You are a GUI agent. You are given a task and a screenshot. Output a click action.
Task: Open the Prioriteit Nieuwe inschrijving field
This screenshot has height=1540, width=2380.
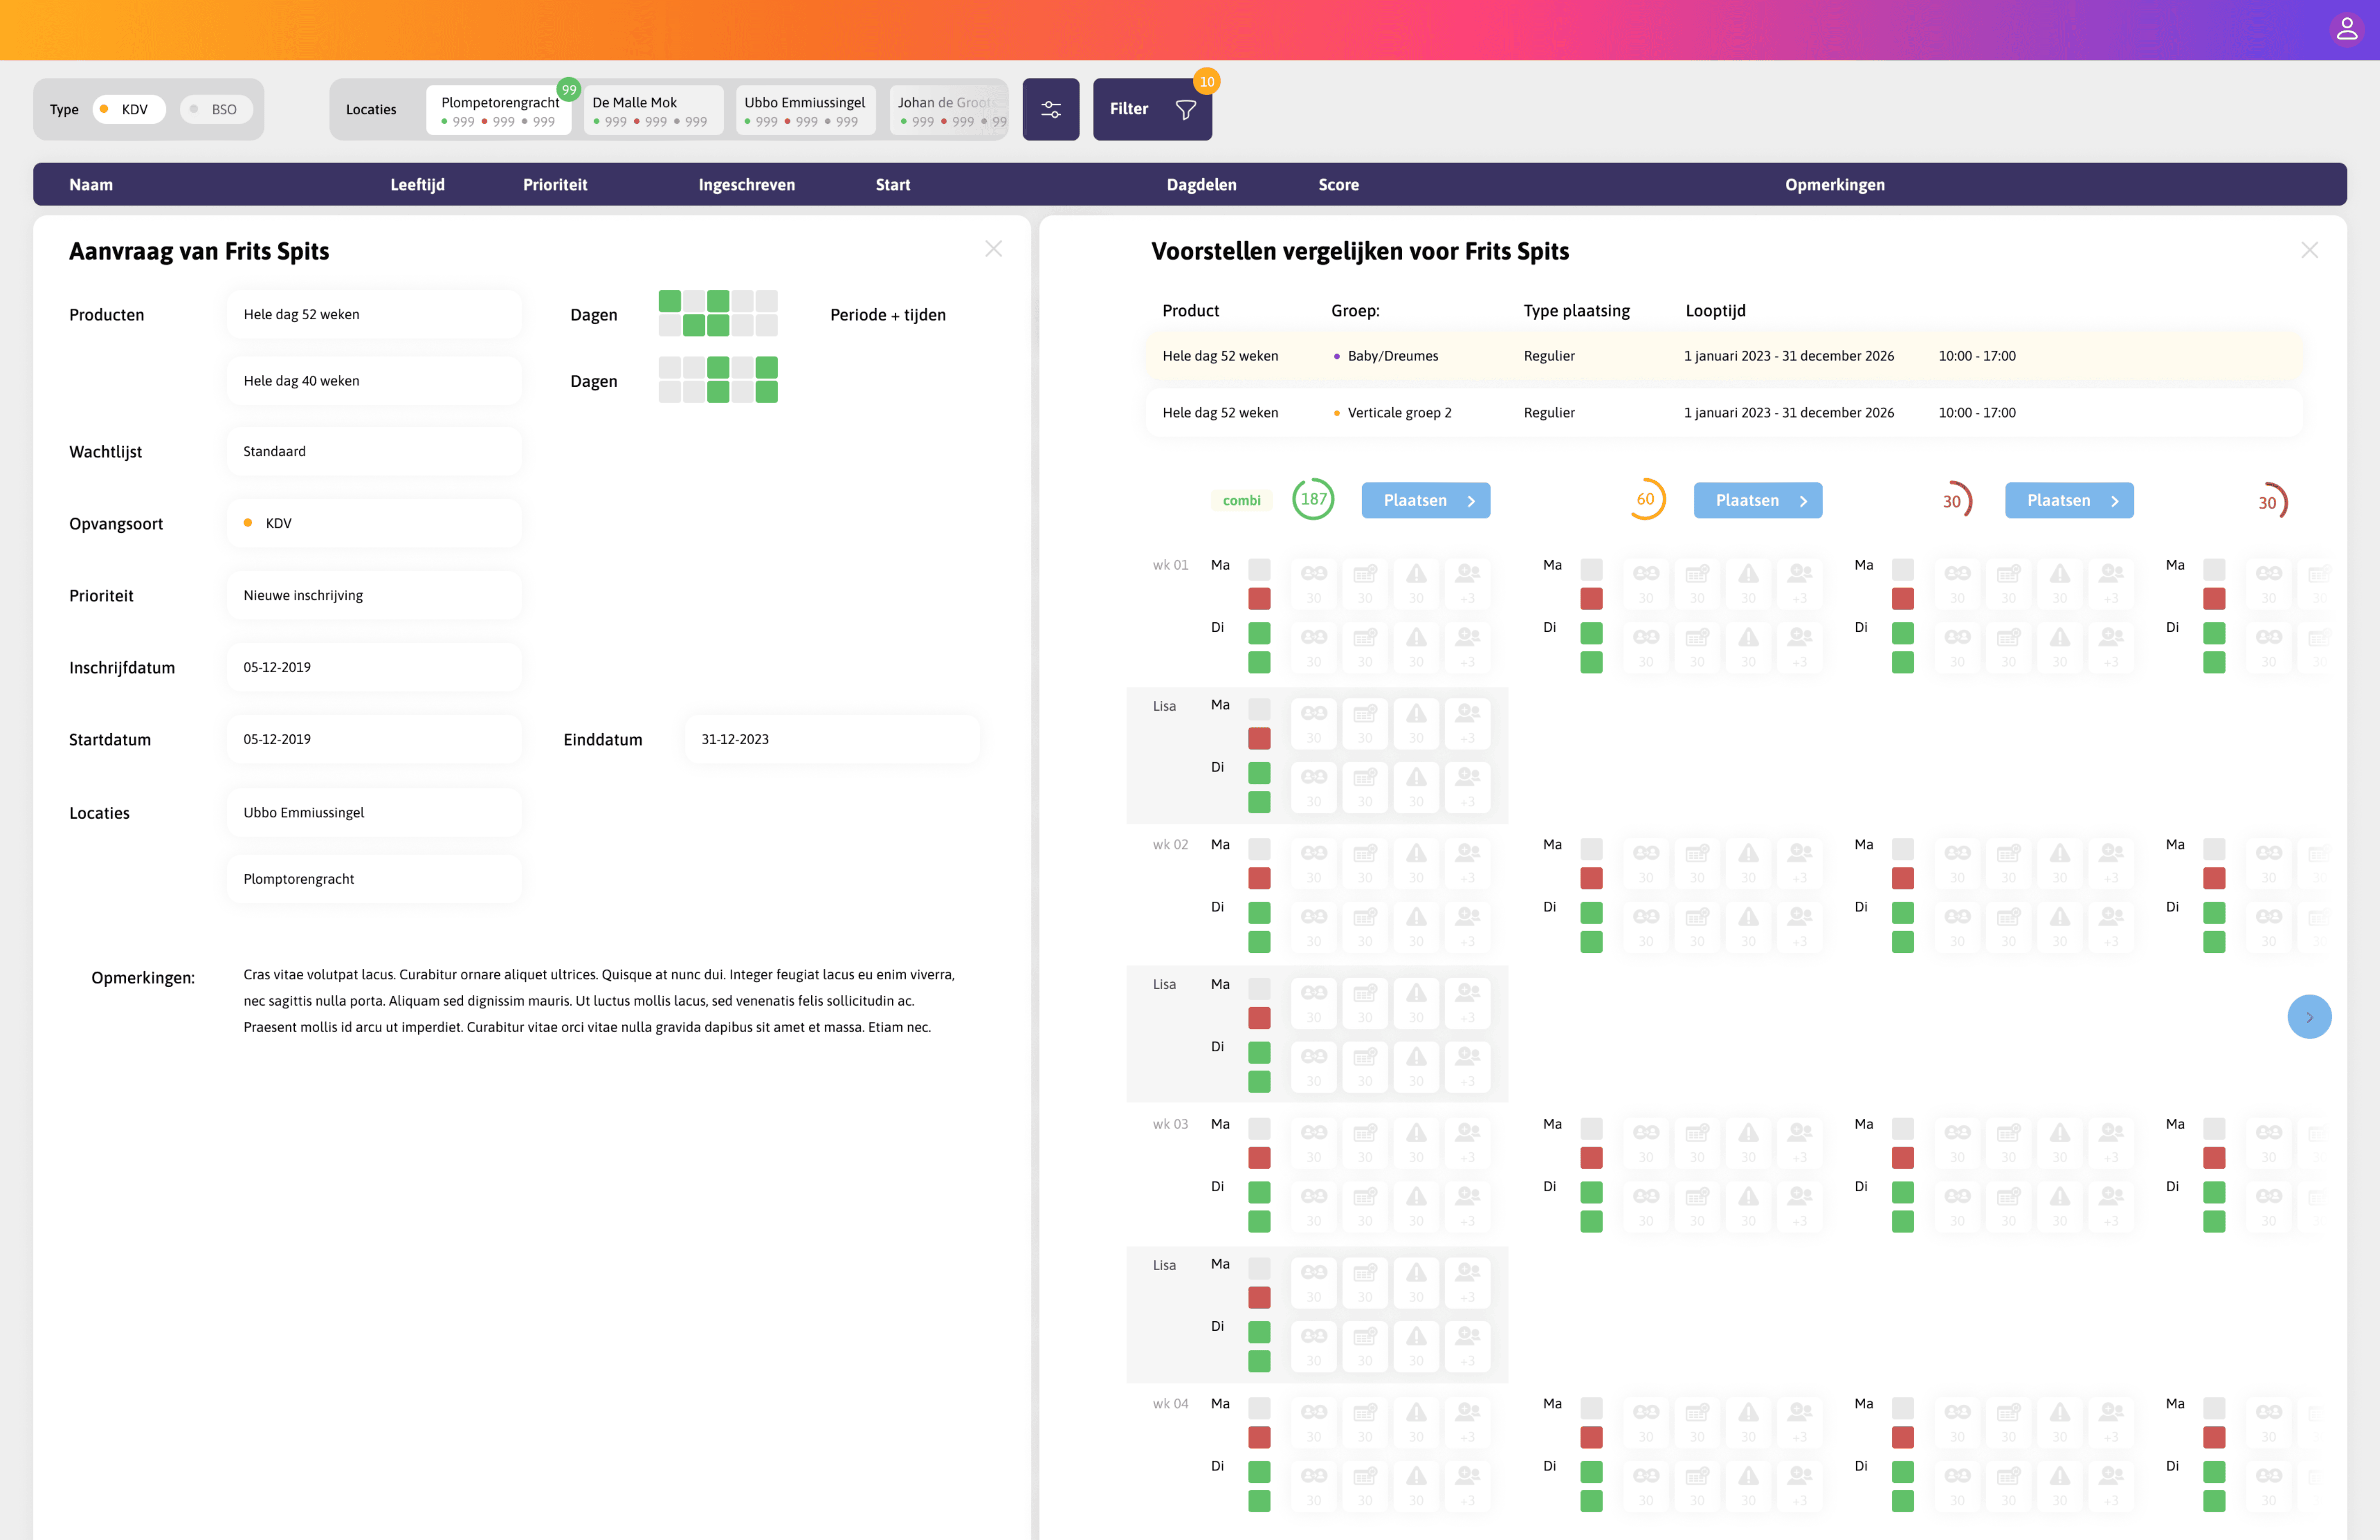[x=374, y=595]
